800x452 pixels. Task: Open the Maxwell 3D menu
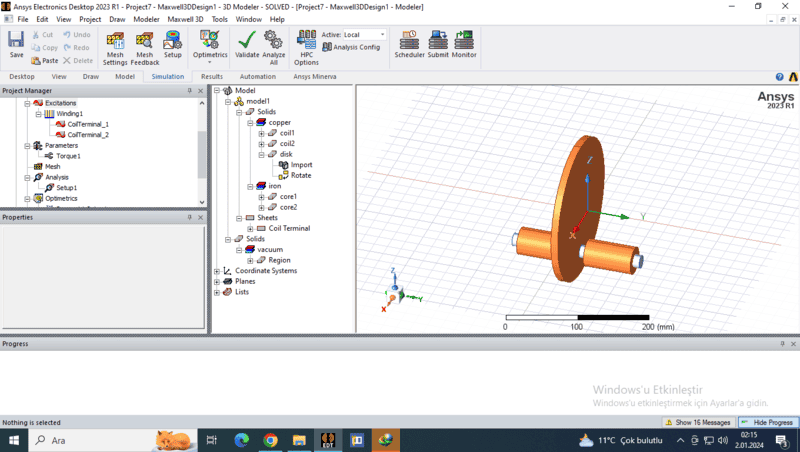(185, 19)
